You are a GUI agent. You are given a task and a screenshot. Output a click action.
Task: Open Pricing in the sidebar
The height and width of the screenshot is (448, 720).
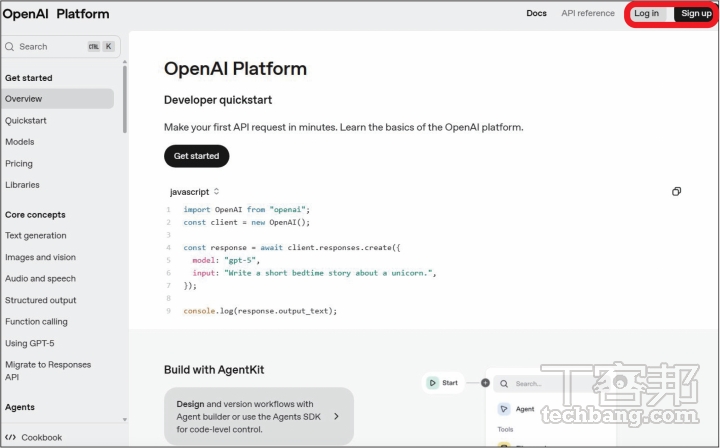(x=19, y=163)
